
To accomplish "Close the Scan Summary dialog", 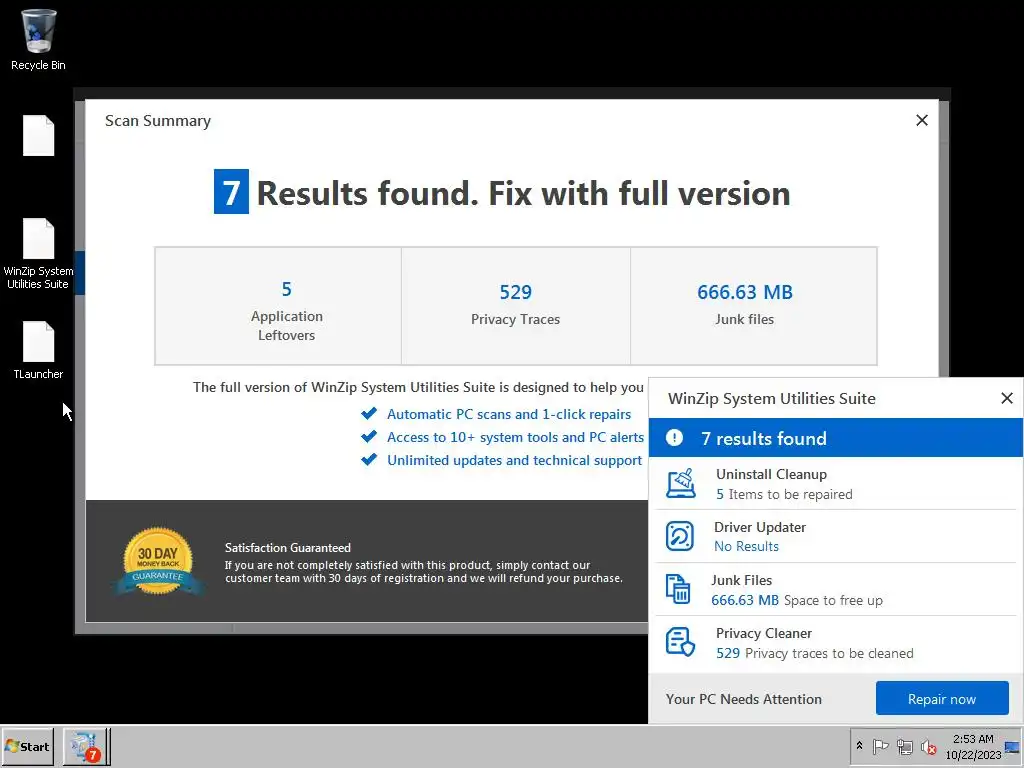I will 921,120.
